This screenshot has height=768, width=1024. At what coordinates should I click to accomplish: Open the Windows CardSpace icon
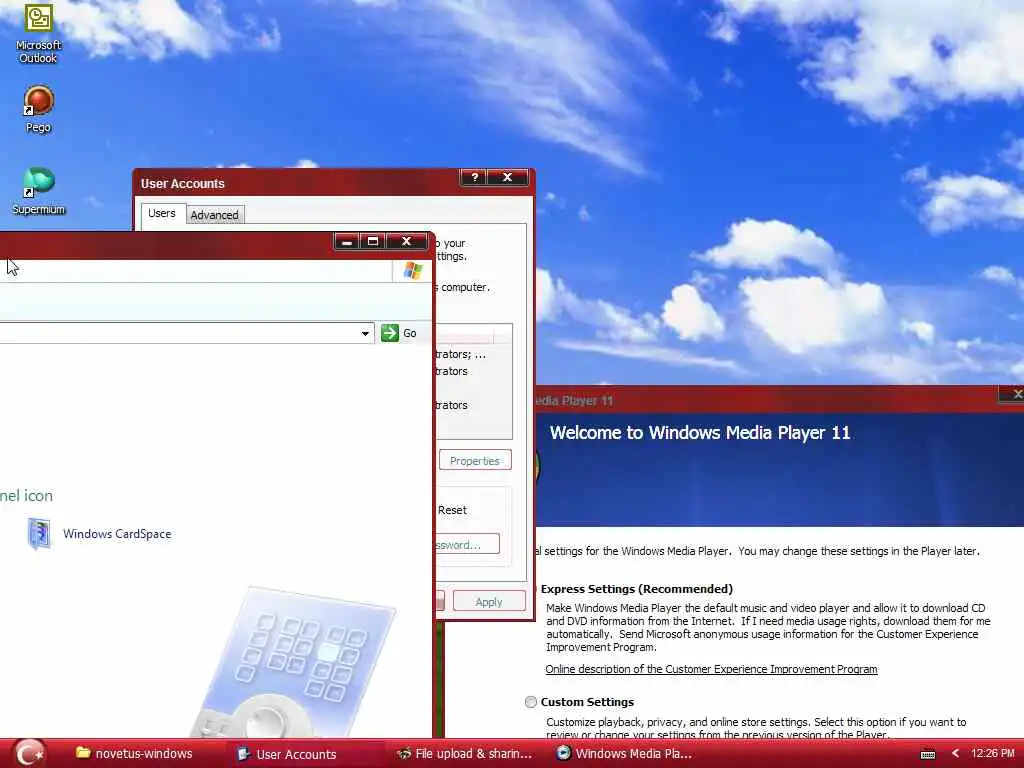tap(39, 534)
